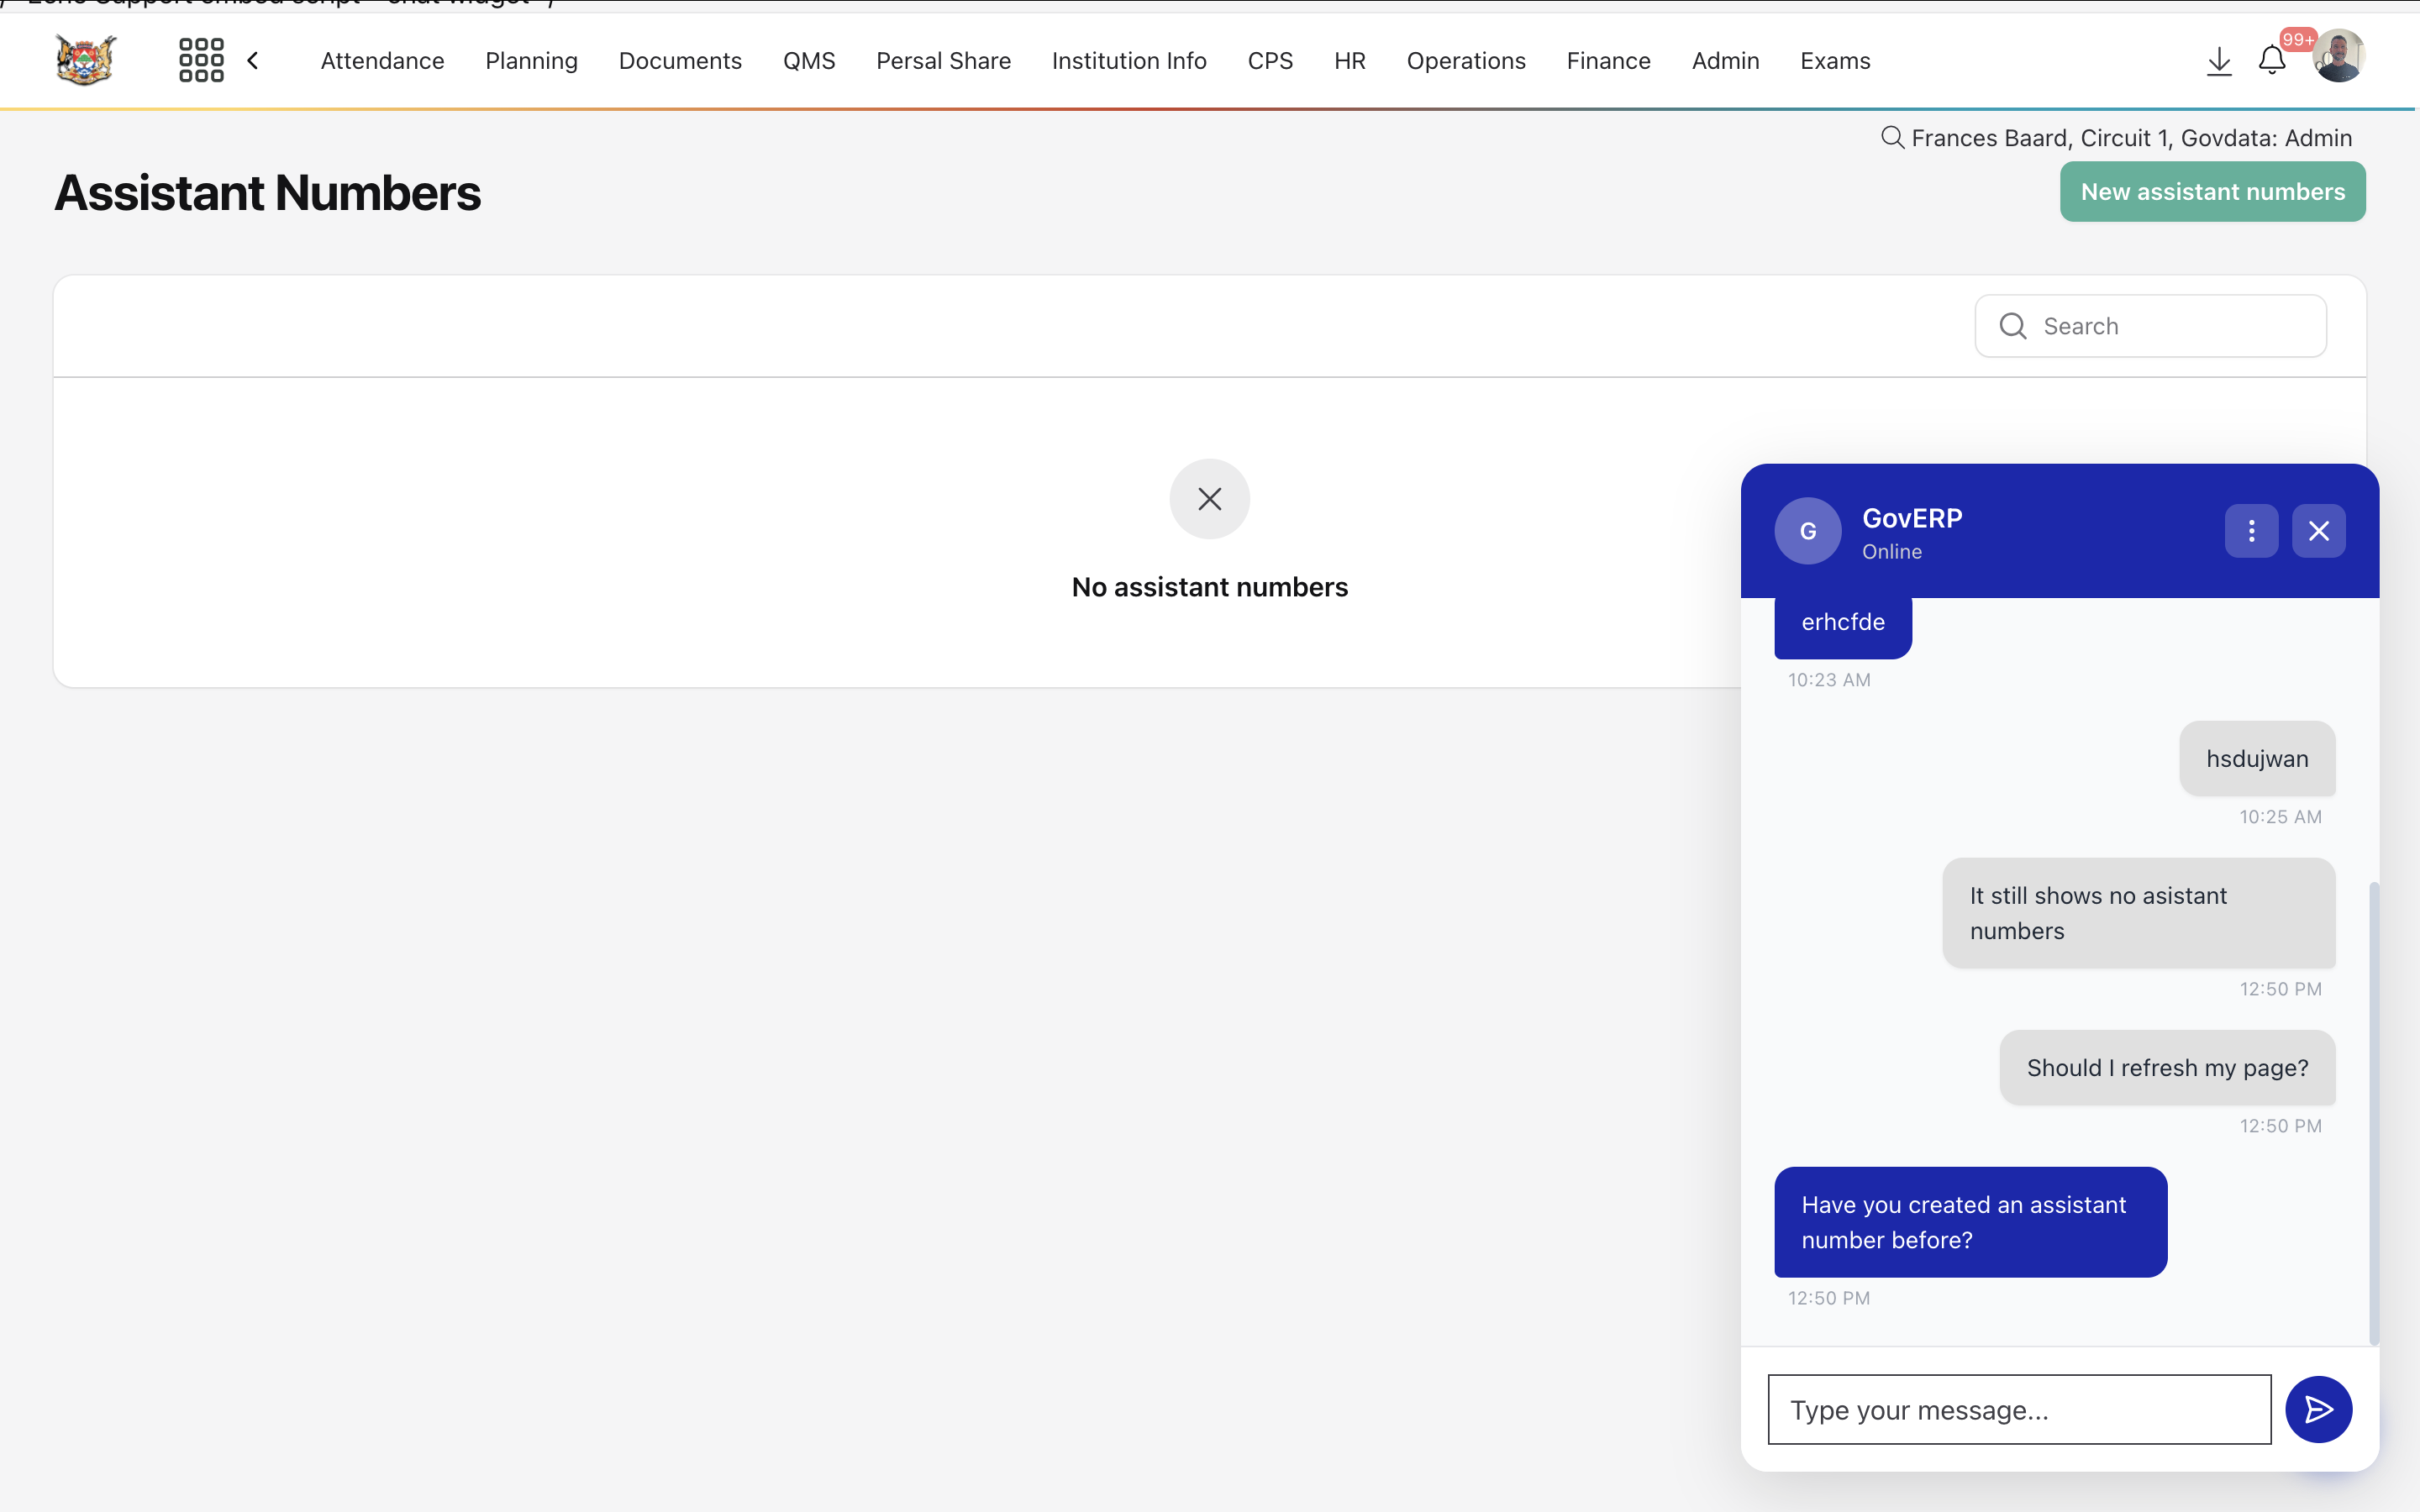The height and width of the screenshot is (1512, 2420).
Task: Click the Type your message input field
Action: coord(2018,1409)
